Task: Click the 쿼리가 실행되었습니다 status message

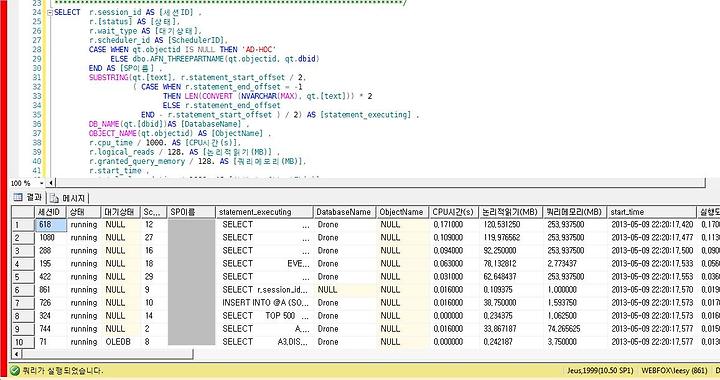Action: 63,370
